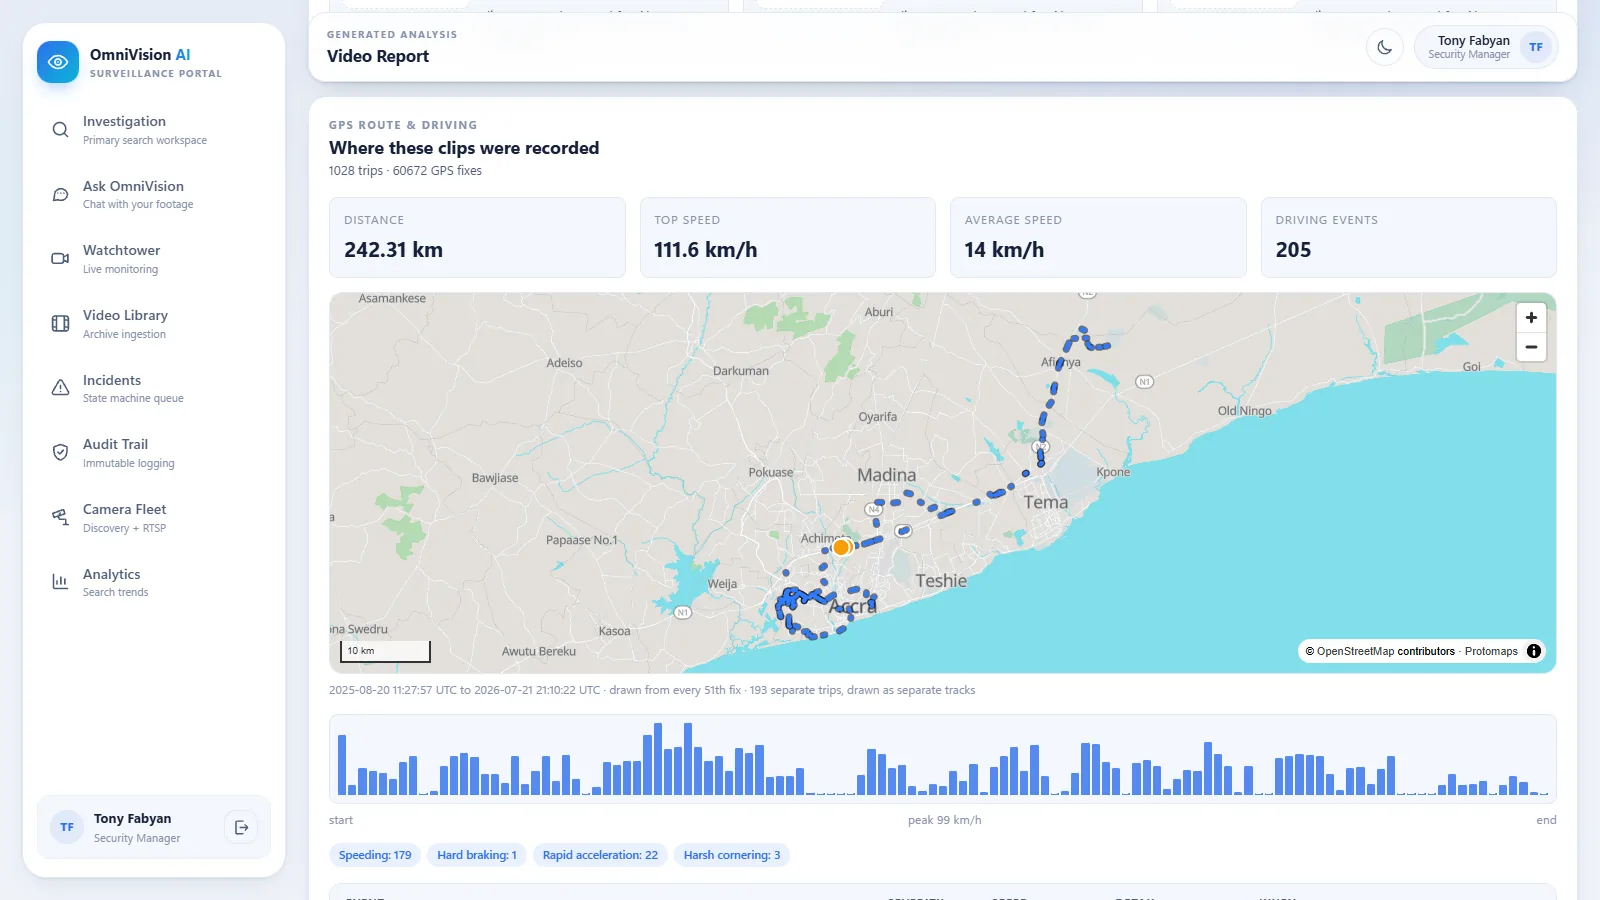Go to Investigation workspace

(154, 130)
